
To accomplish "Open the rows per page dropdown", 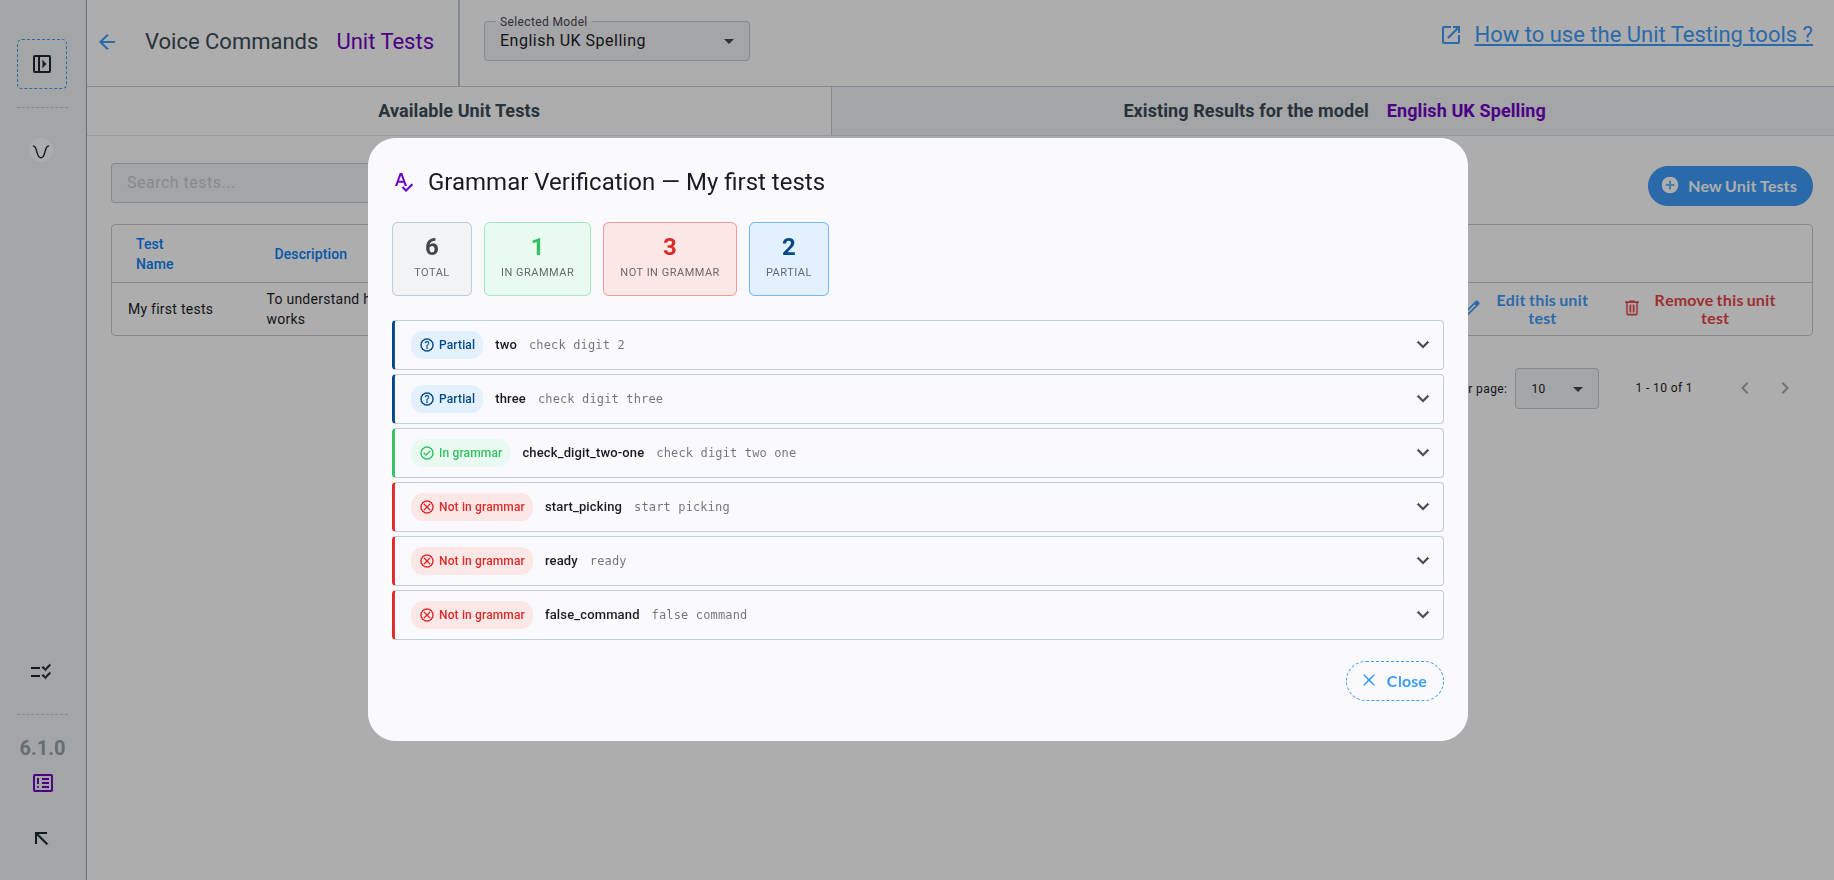I will click(1556, 388).
